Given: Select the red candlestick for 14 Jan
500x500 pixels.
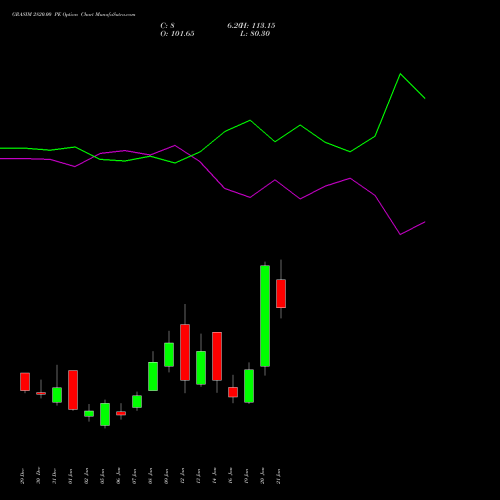Looking at the screenshot, I should coord(217,356).
